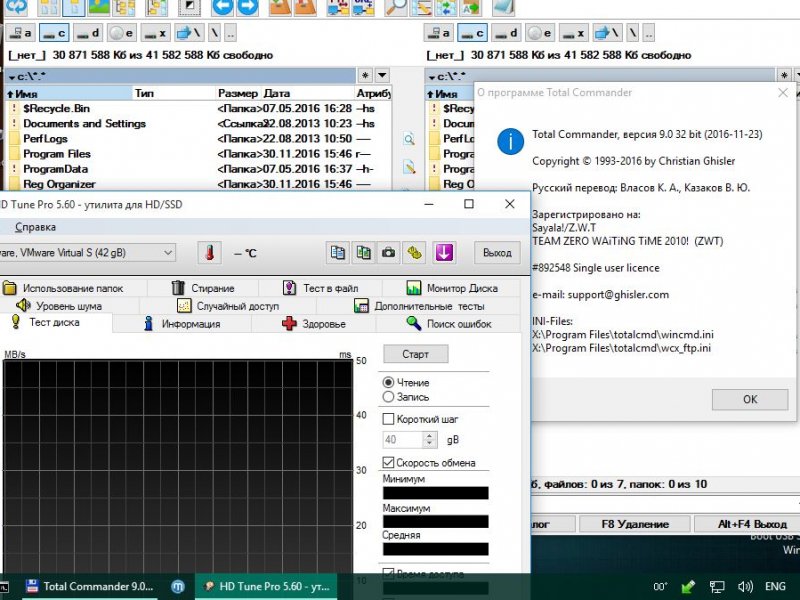This screenshot has height=600, width=800.
Task: Sort left panel by the Размер column
Action: coord(238,93)
